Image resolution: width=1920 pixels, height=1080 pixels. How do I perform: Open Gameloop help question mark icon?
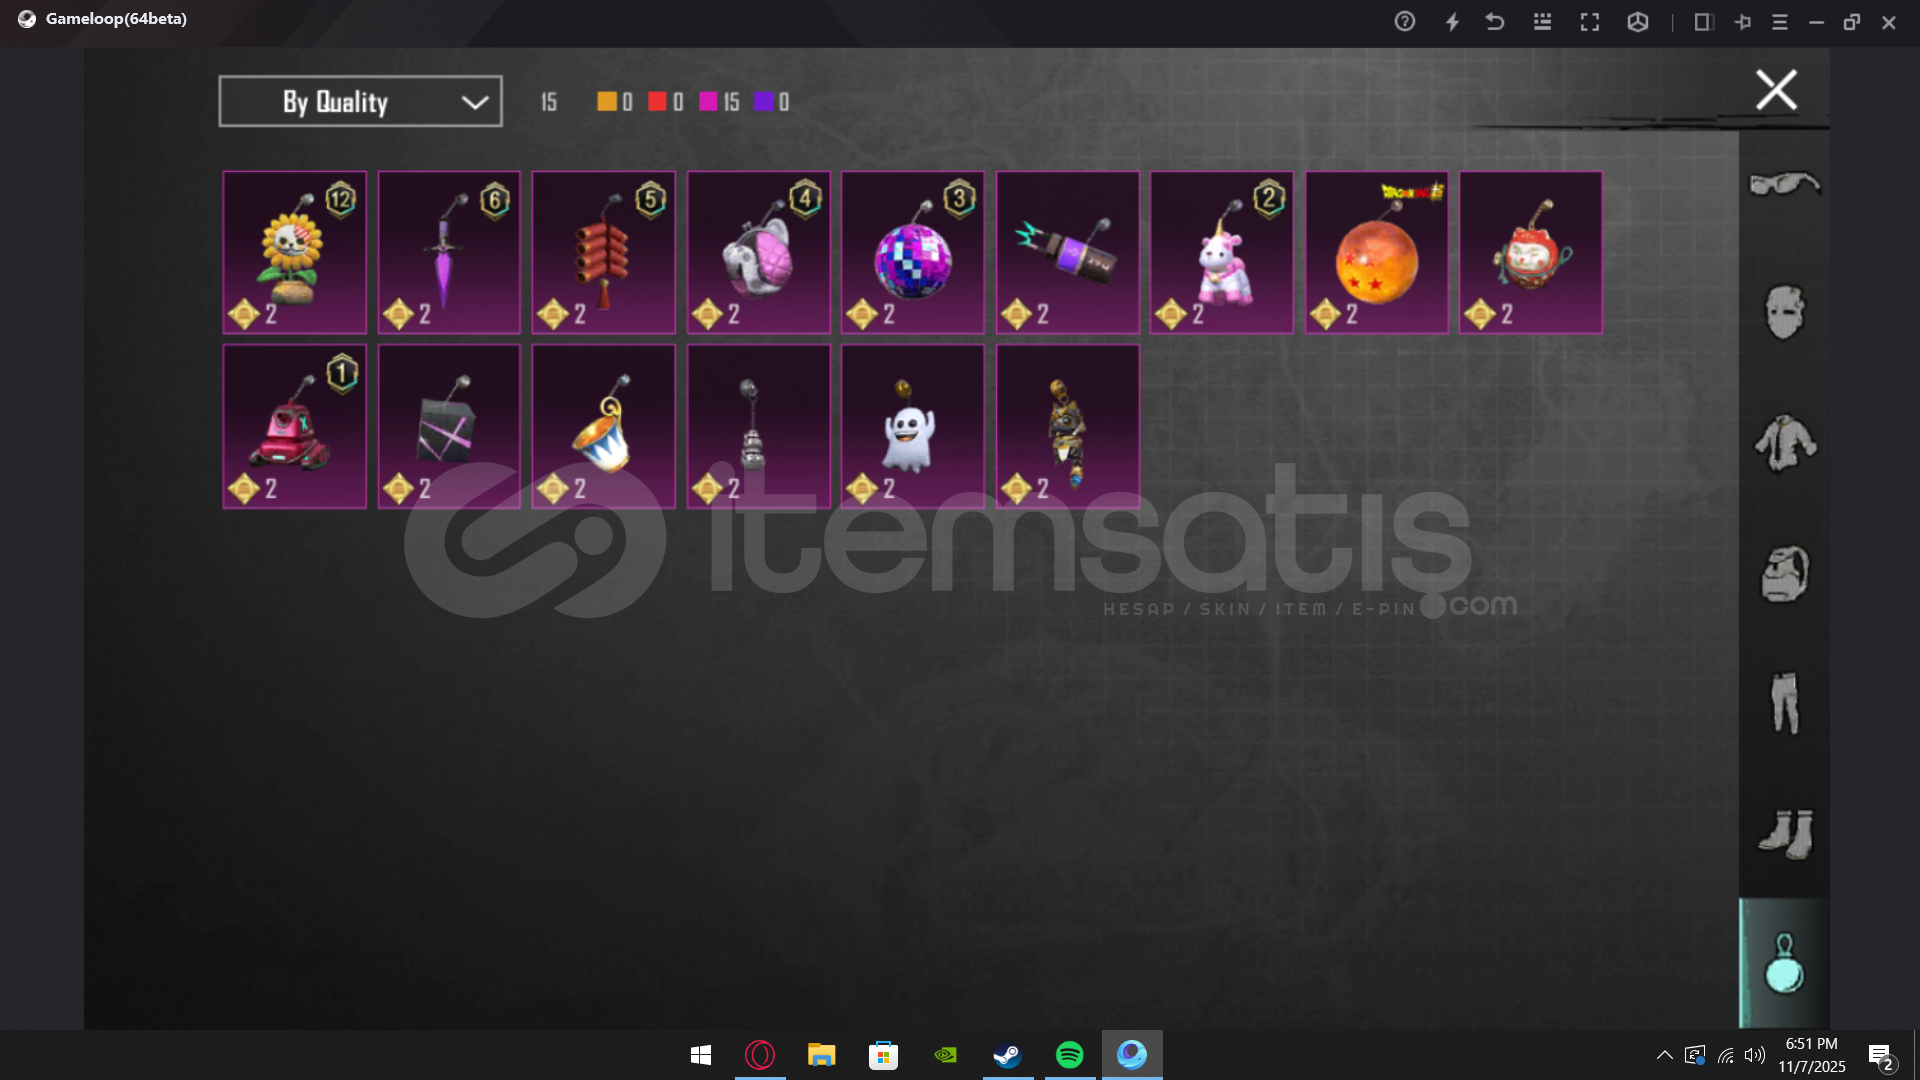coord(1405,22)
